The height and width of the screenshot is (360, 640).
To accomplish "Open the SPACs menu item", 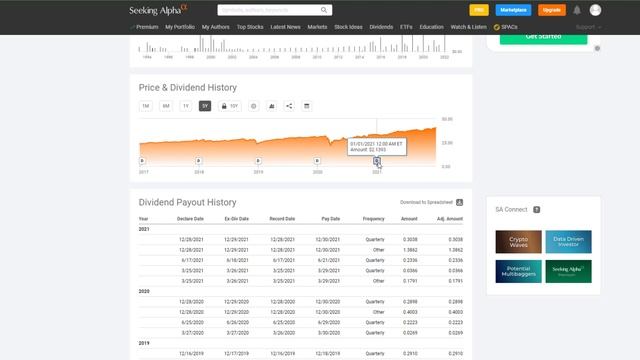I will [506, 27].
